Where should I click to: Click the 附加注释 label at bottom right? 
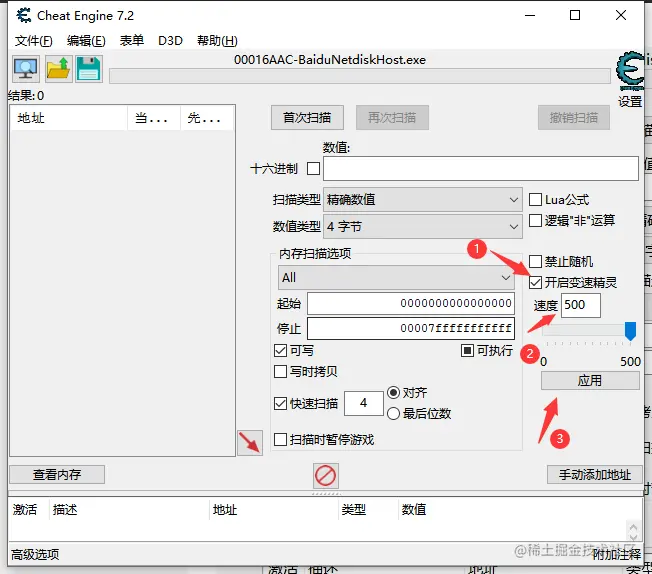tap(617, 554)
